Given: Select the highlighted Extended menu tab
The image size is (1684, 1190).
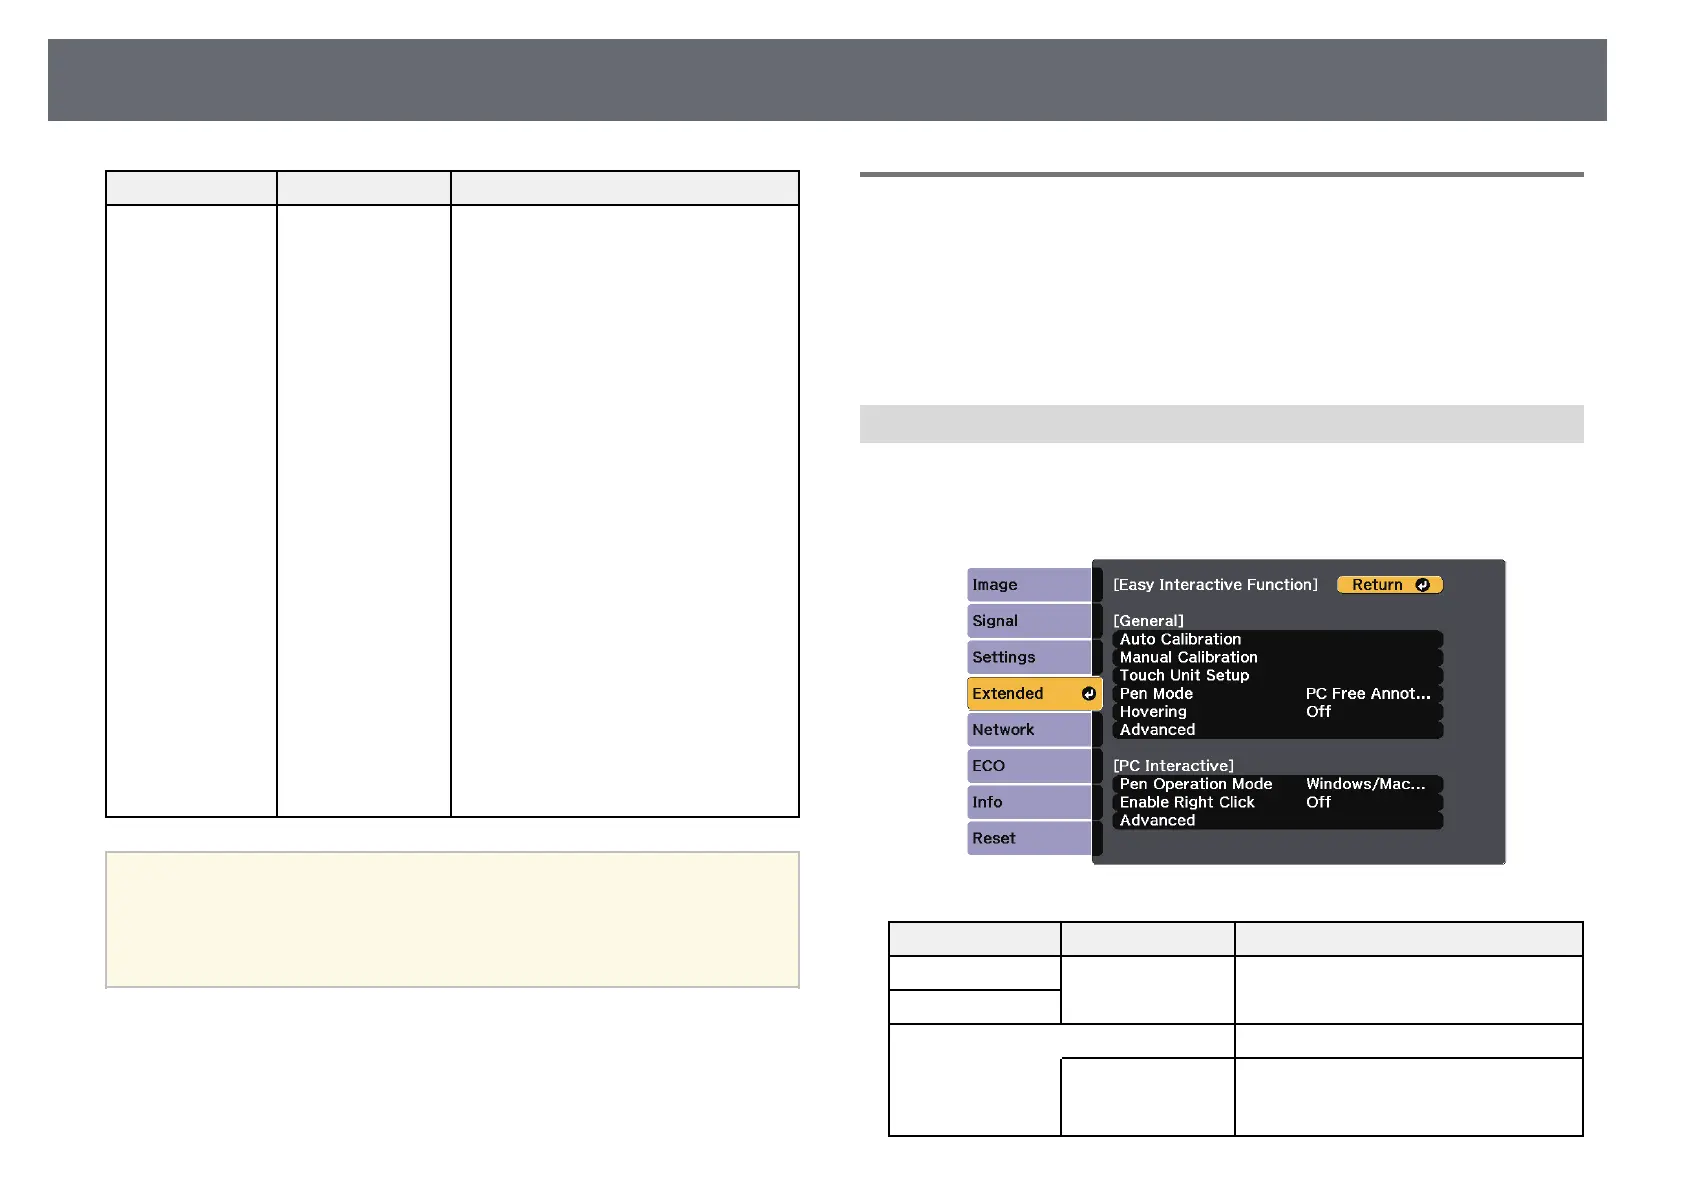Looking at the screenshot, I should click(1034, 693).
